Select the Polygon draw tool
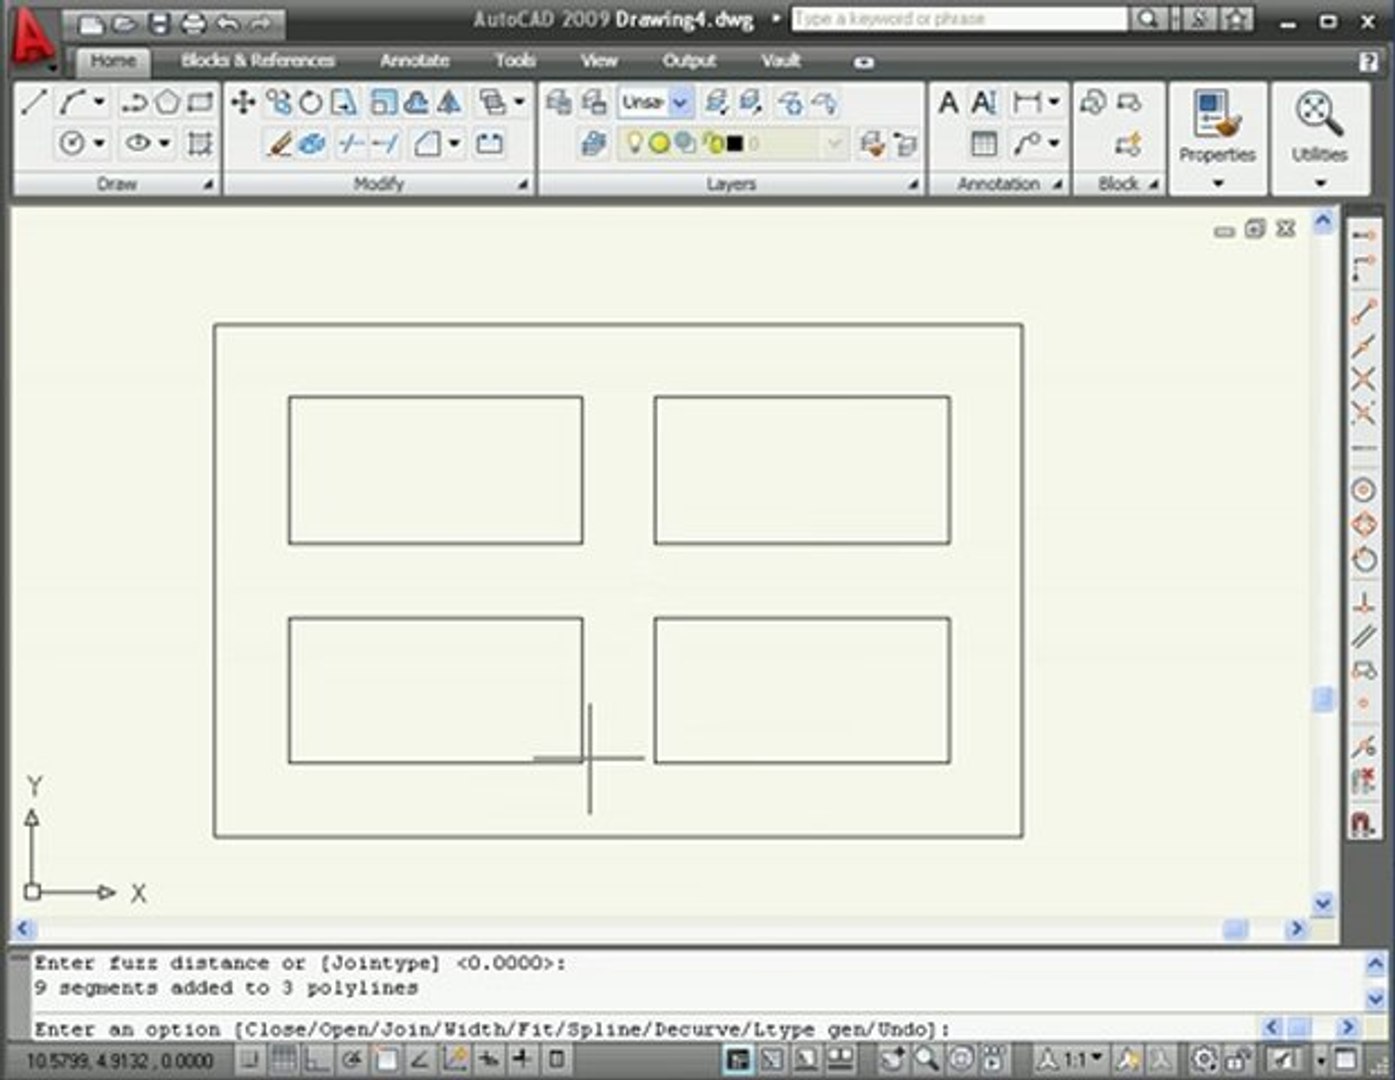 (x=168, y=102)
